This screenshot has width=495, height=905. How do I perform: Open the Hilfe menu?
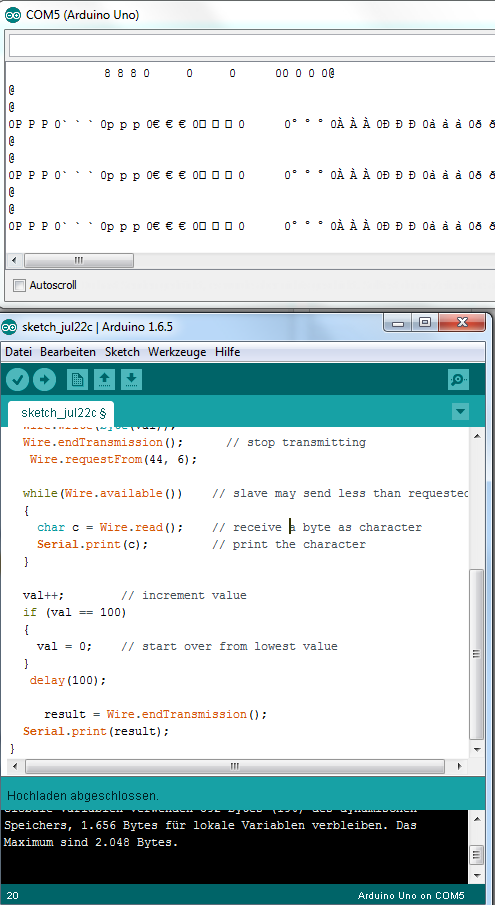227,351
